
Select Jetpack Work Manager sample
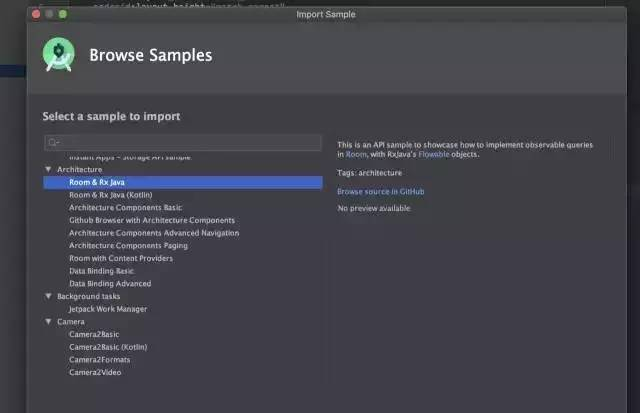[x=108, y=309]
